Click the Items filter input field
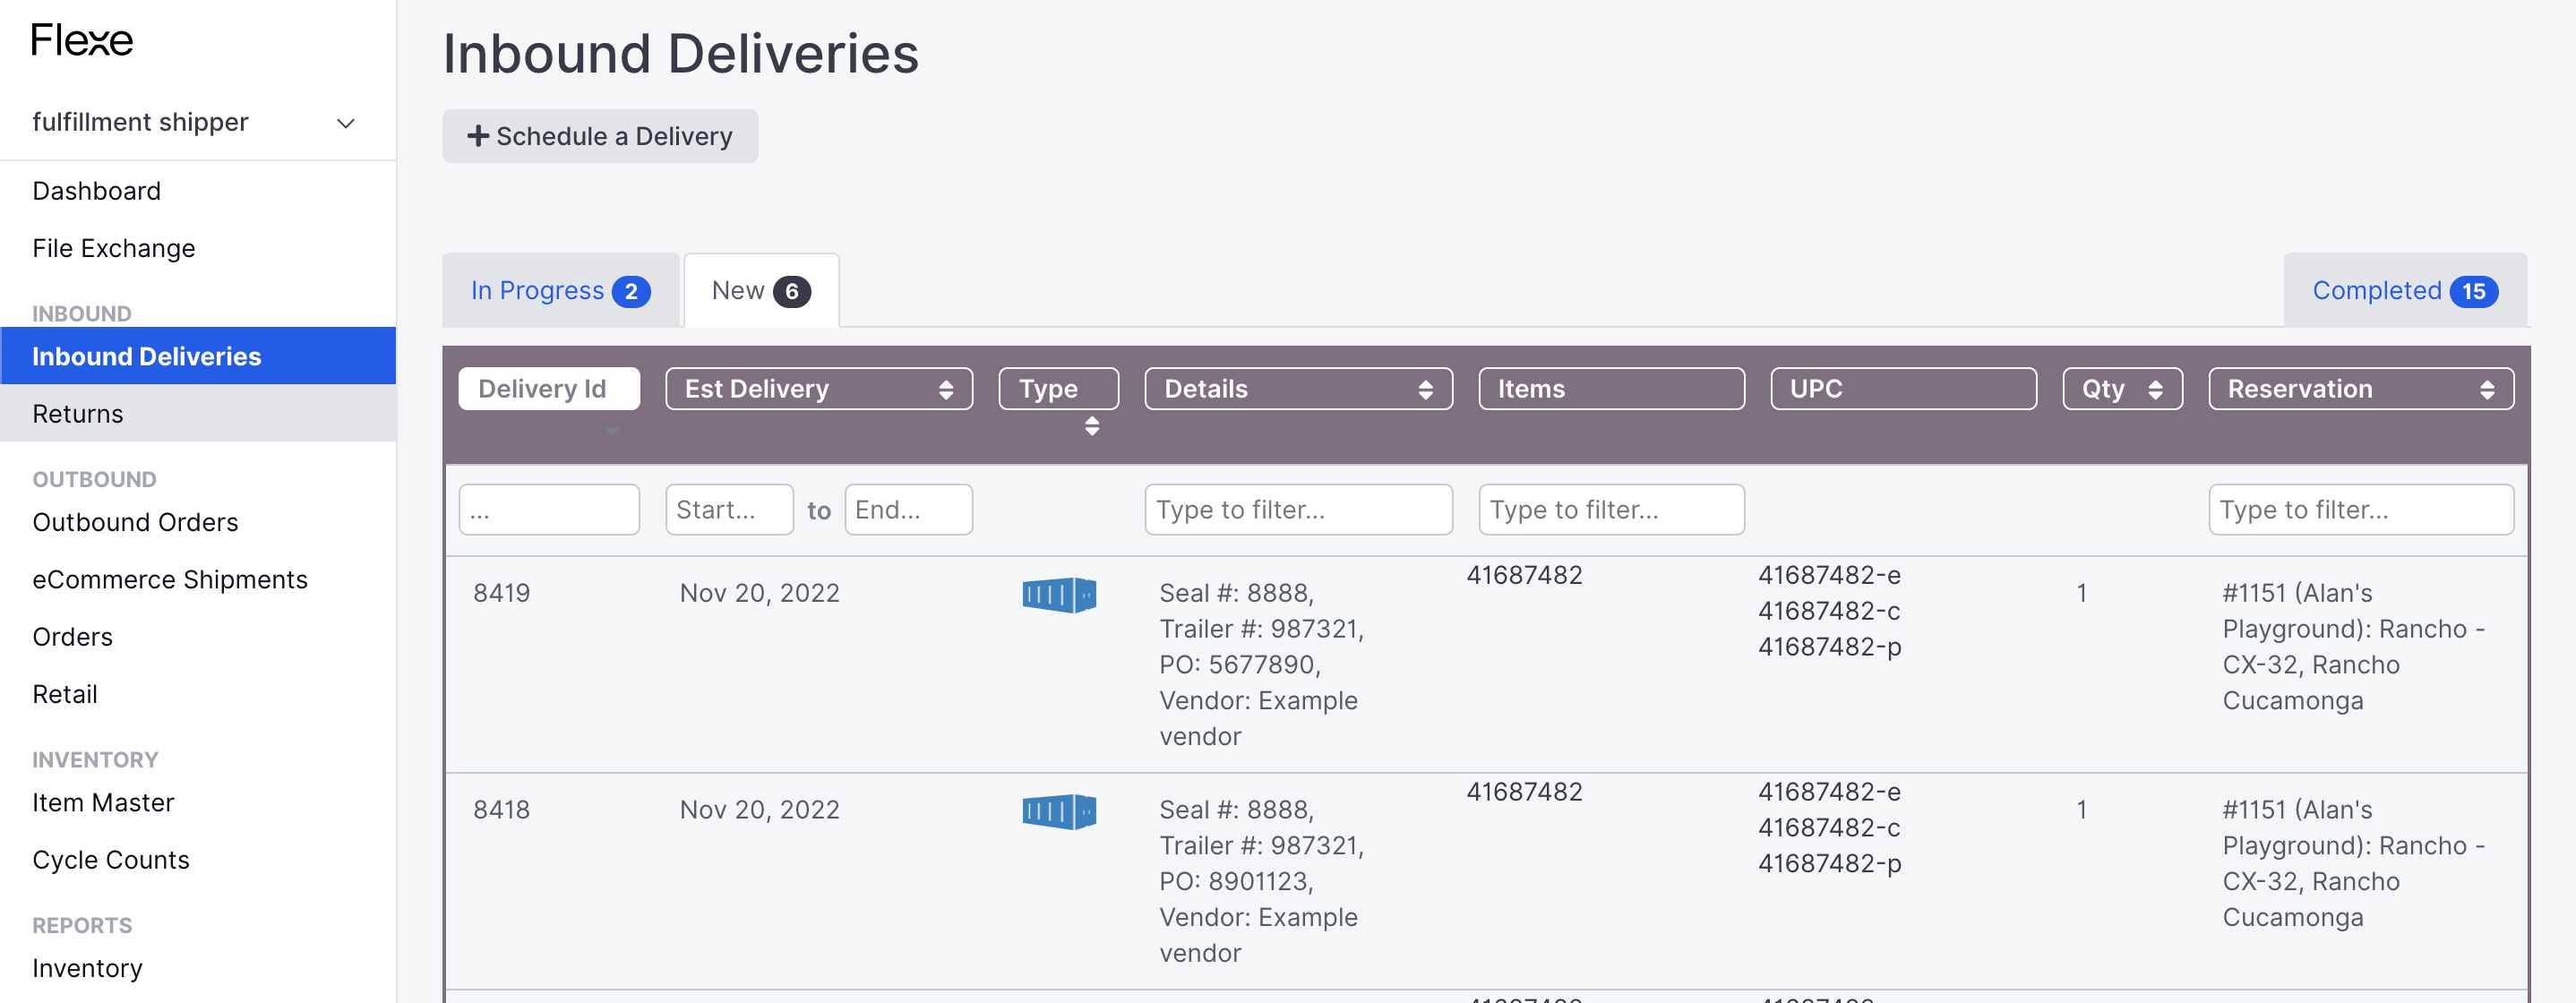The width and height of the screenshot is (2576, 1003). click(x=1610, y=509)
